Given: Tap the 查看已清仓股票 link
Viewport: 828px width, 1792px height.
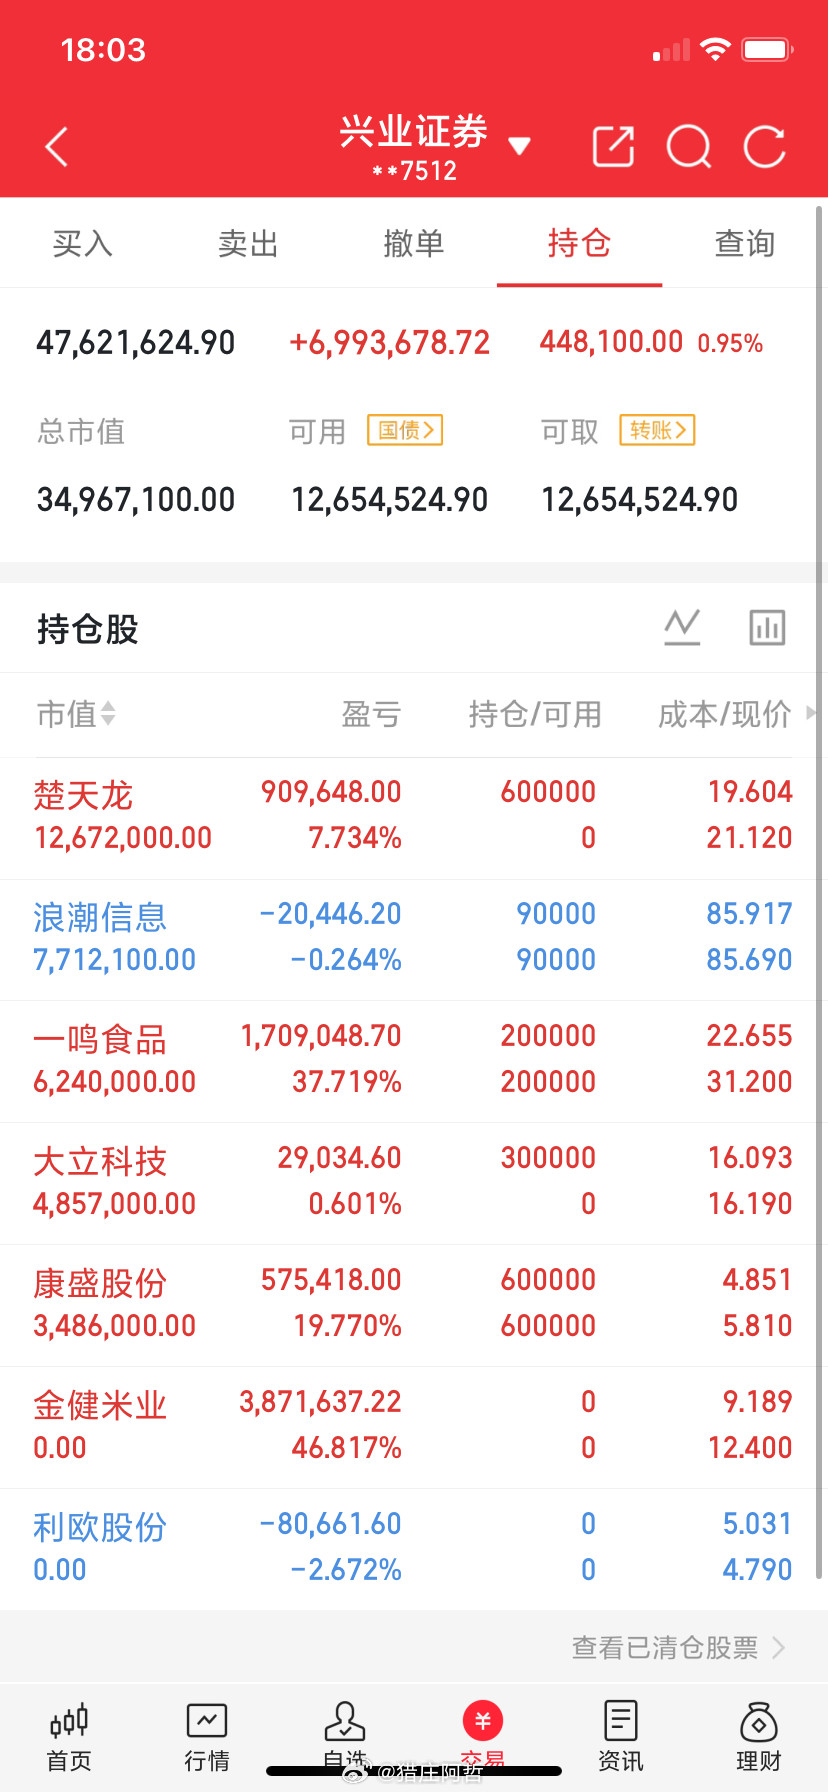Looking at the screenshot, I should pos(678,1647).
